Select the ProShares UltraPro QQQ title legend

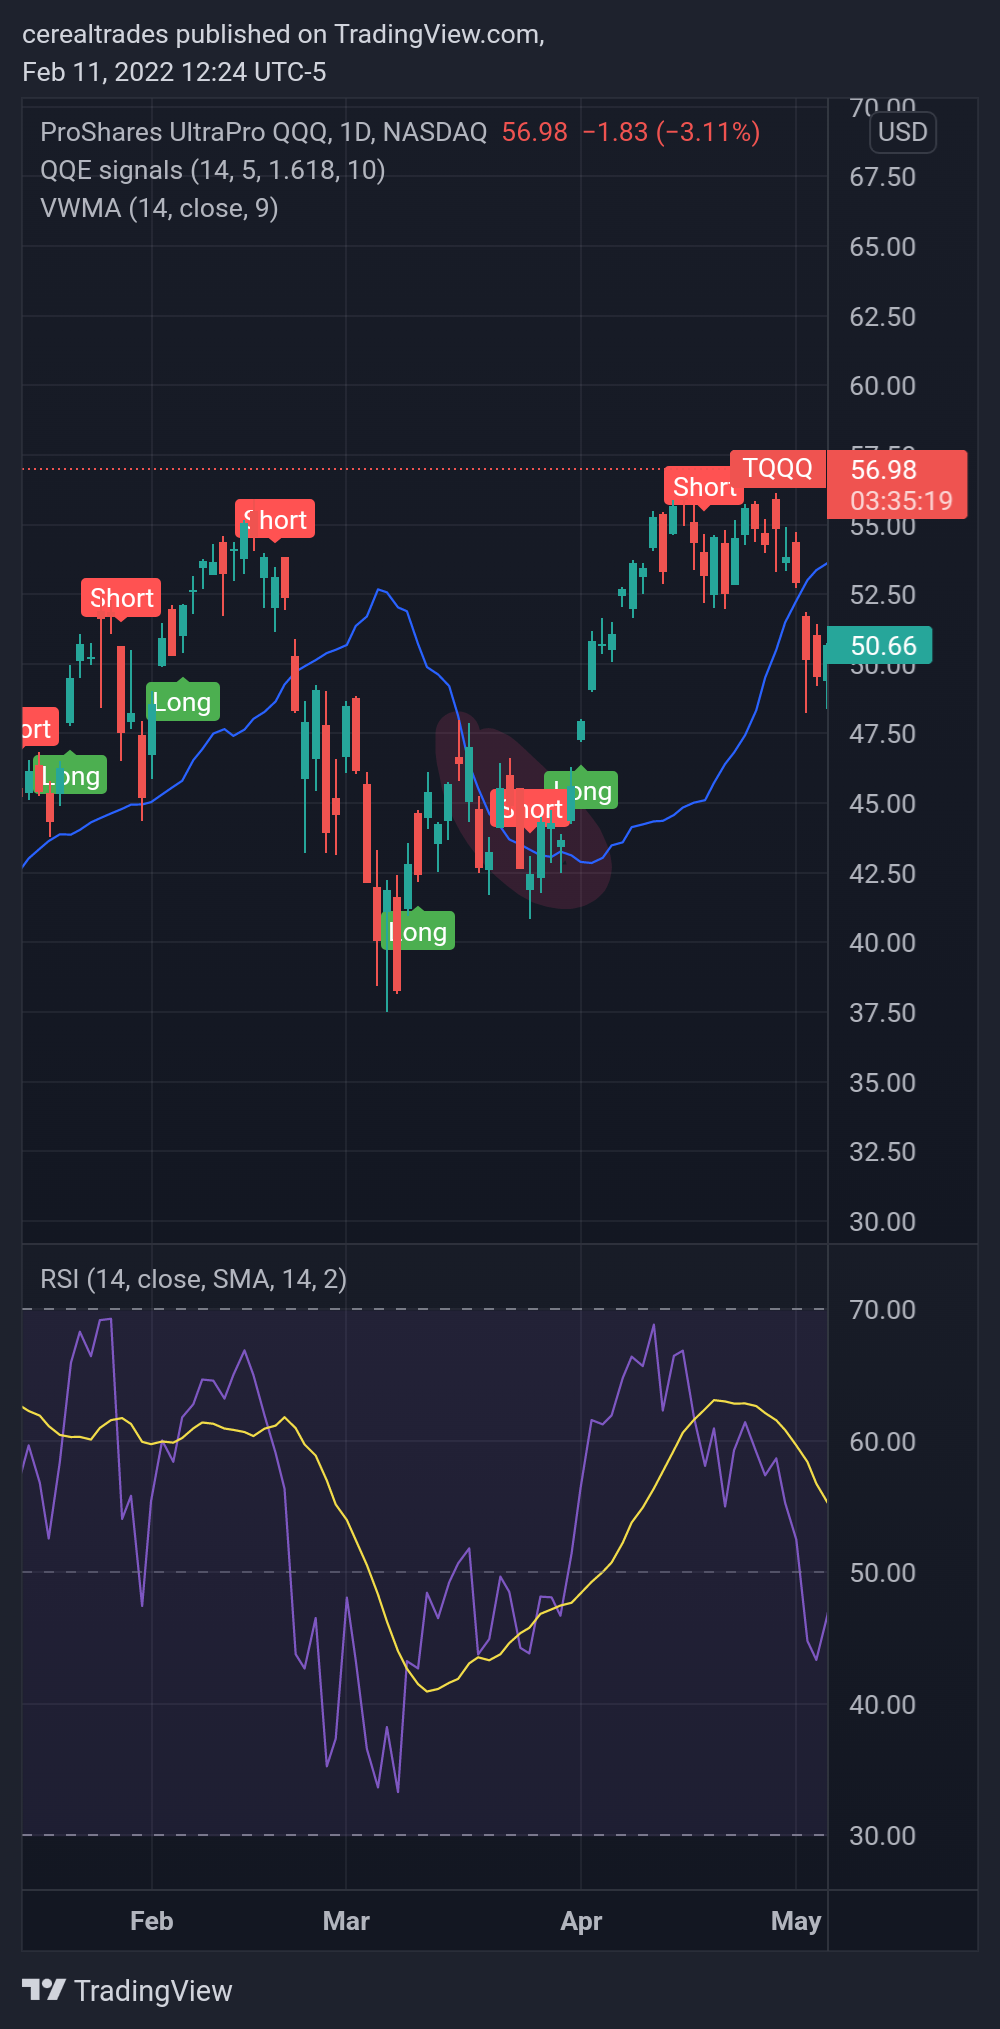264,132
